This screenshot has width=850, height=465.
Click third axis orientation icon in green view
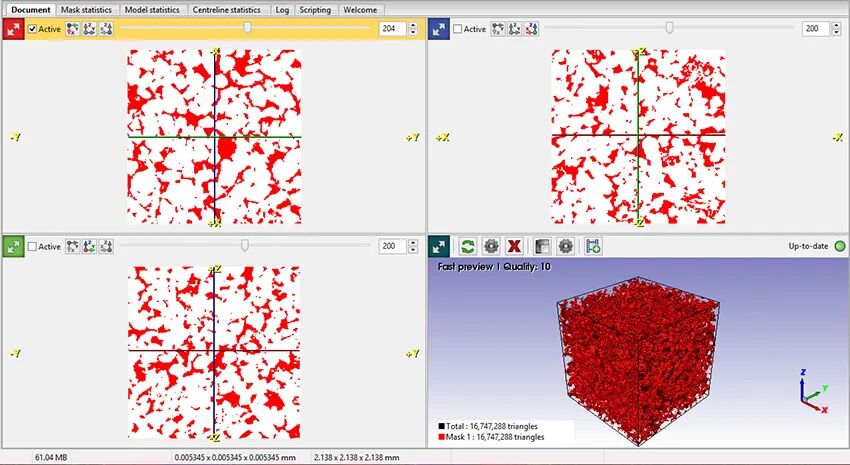pyautogui.click(x=106, y=247)
